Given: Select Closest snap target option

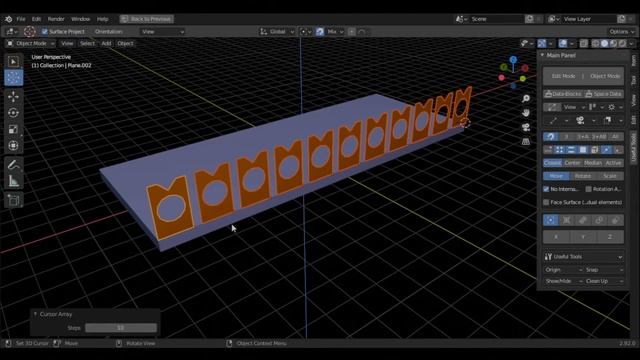Looking at the screenshot, I should [552, 163].
